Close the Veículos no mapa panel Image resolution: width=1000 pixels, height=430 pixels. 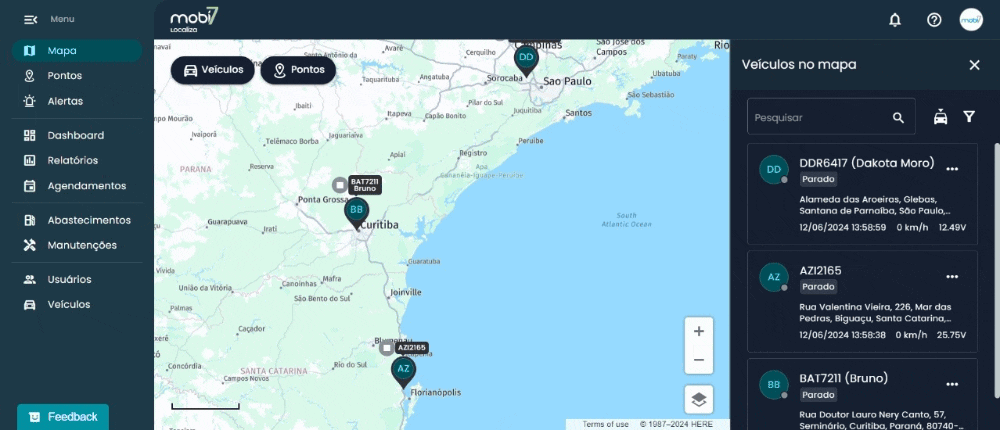point(974,64)
